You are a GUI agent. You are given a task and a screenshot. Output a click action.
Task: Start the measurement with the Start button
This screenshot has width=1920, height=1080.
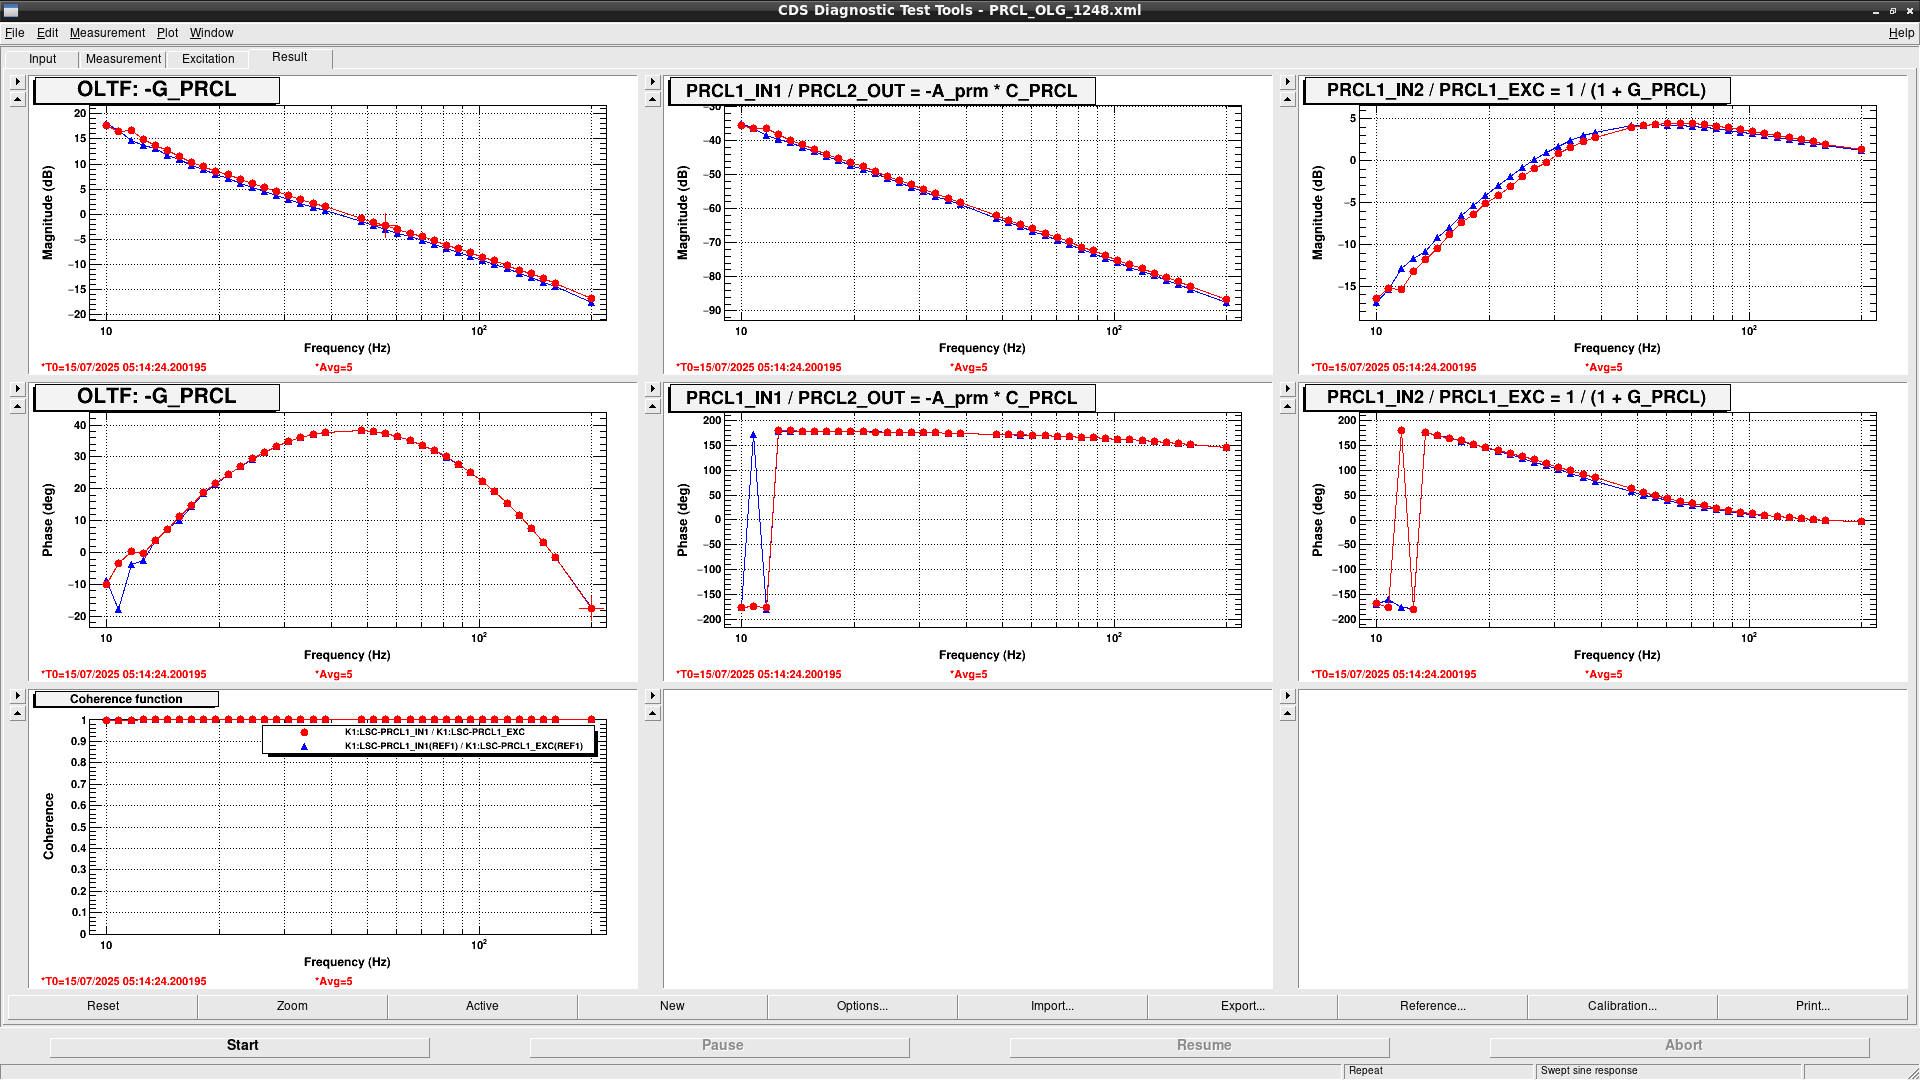pos(240,1045)
